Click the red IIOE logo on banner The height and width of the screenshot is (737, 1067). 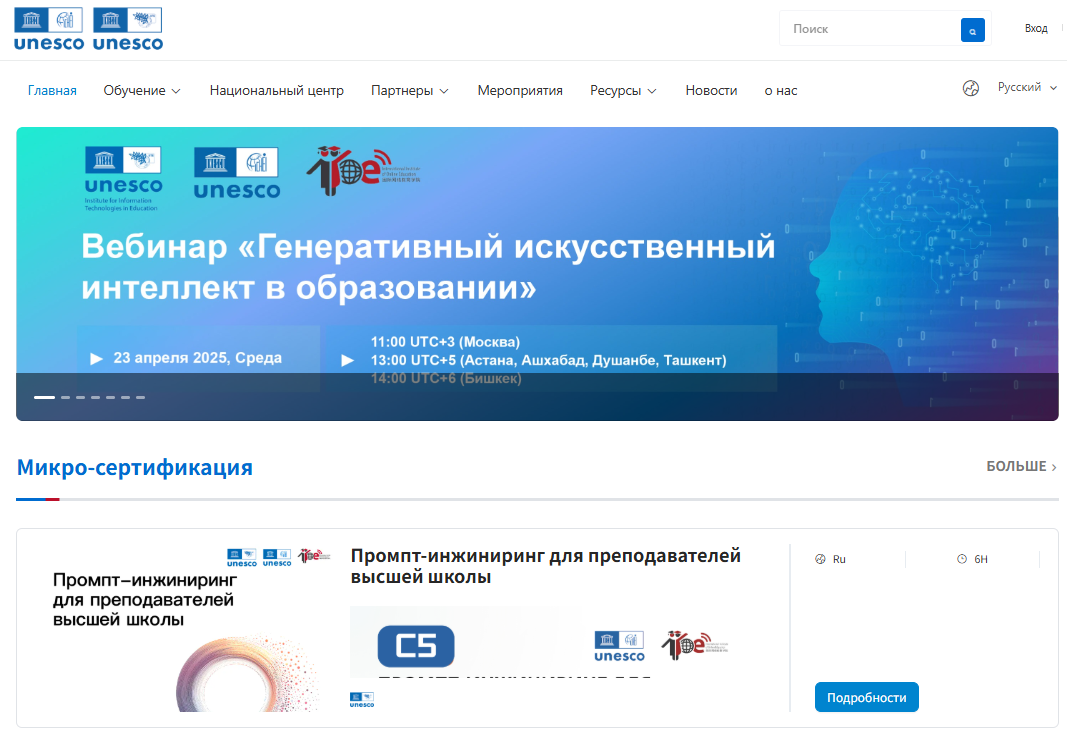coord(343,171)
